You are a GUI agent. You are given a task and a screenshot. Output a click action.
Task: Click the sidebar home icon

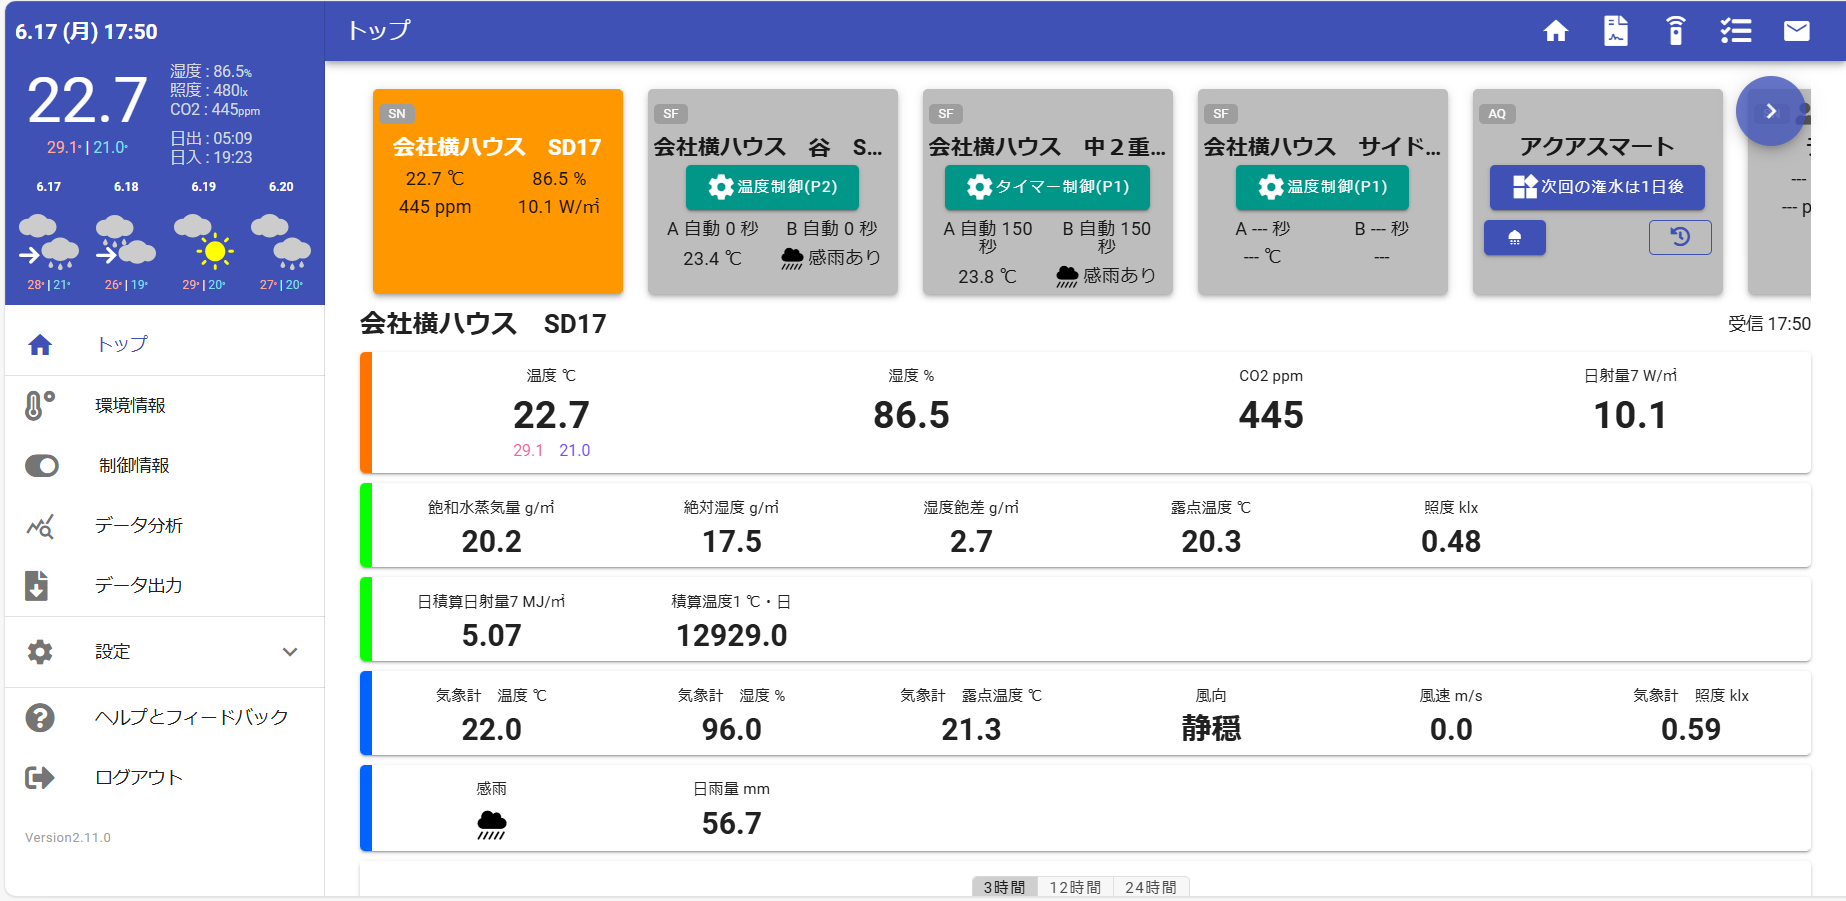40,345
